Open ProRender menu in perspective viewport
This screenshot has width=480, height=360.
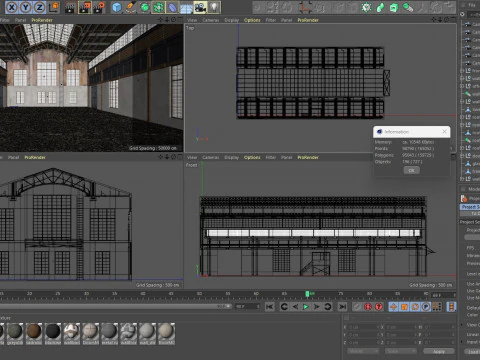pyautogui.click(x=42, y=20)
